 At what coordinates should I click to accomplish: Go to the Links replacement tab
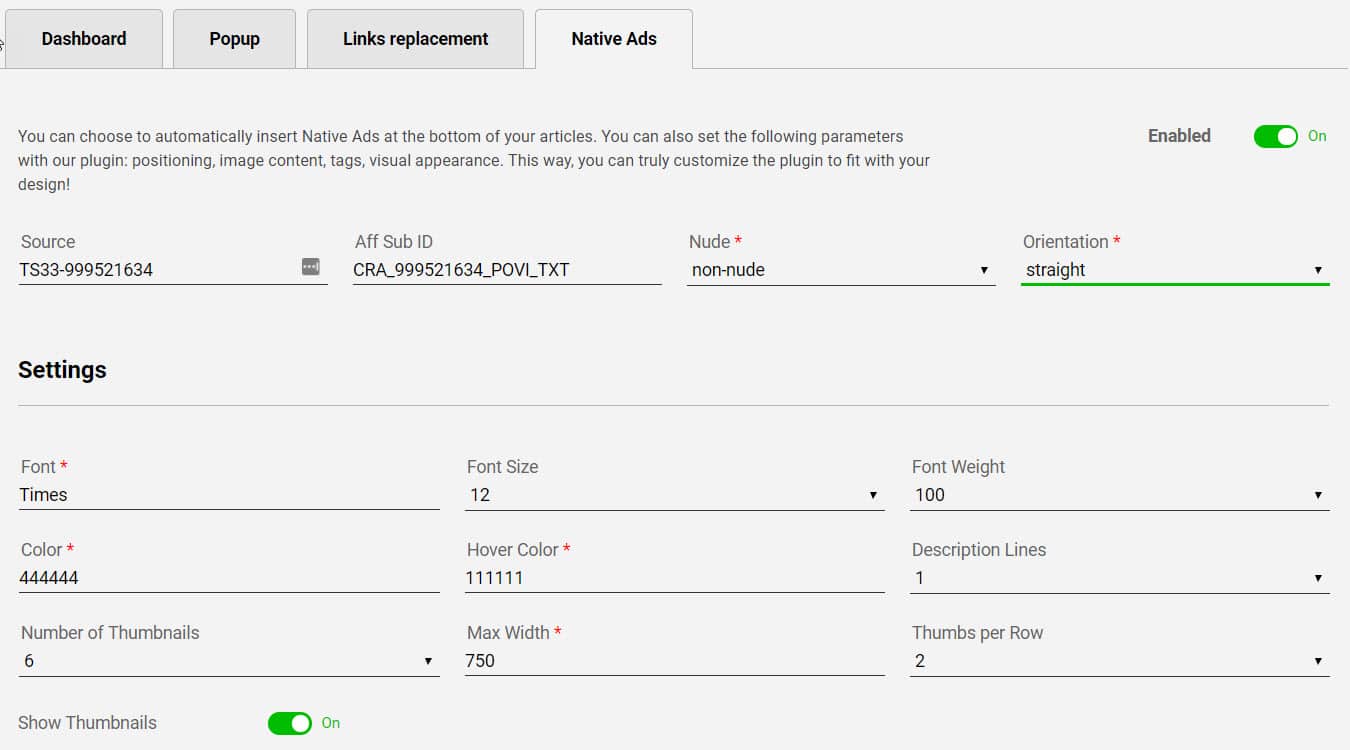tap(415, 39)
